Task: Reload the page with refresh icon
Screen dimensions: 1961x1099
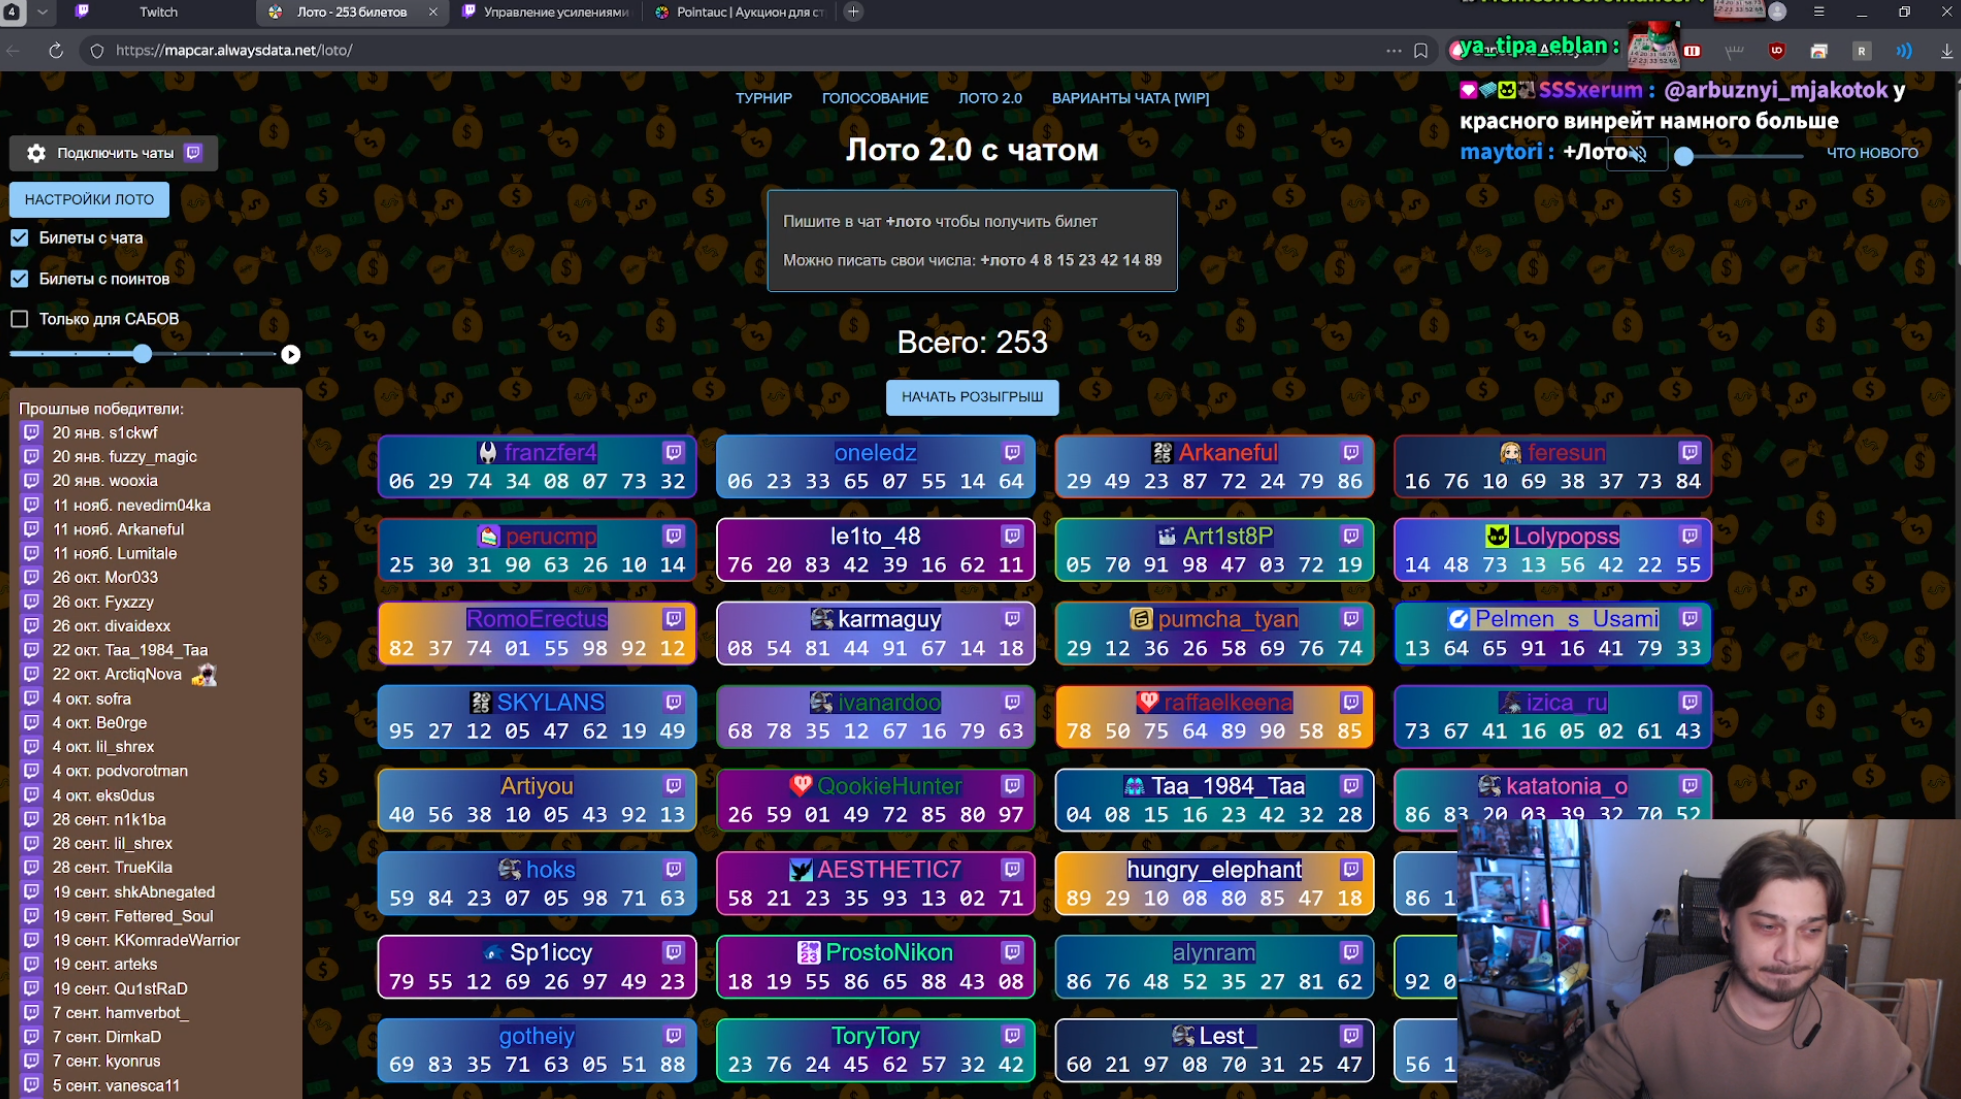Action: (x=56, y=50)
